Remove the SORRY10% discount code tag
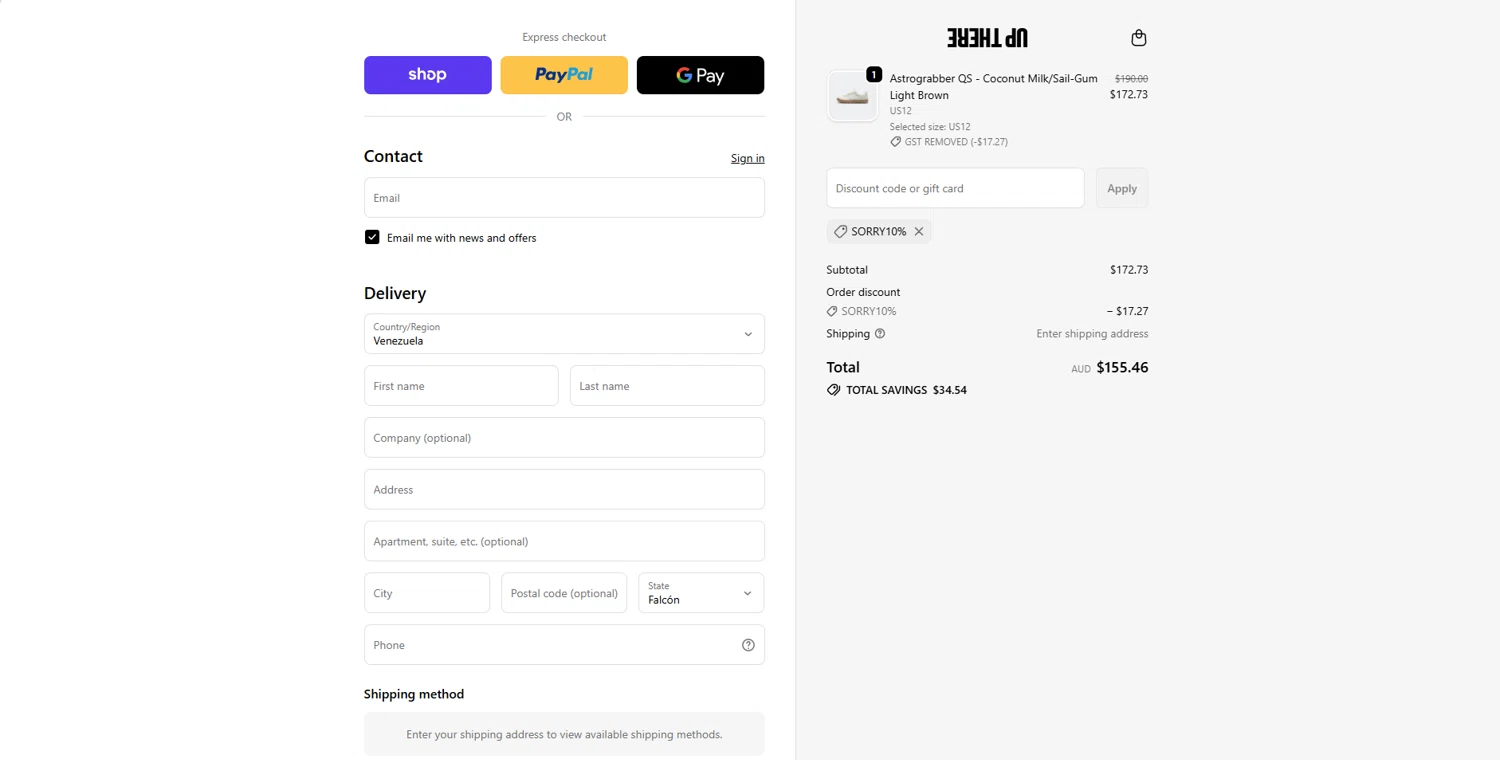Image resolution: width=1500 pixels, height=760 pixels. [919, 231]
